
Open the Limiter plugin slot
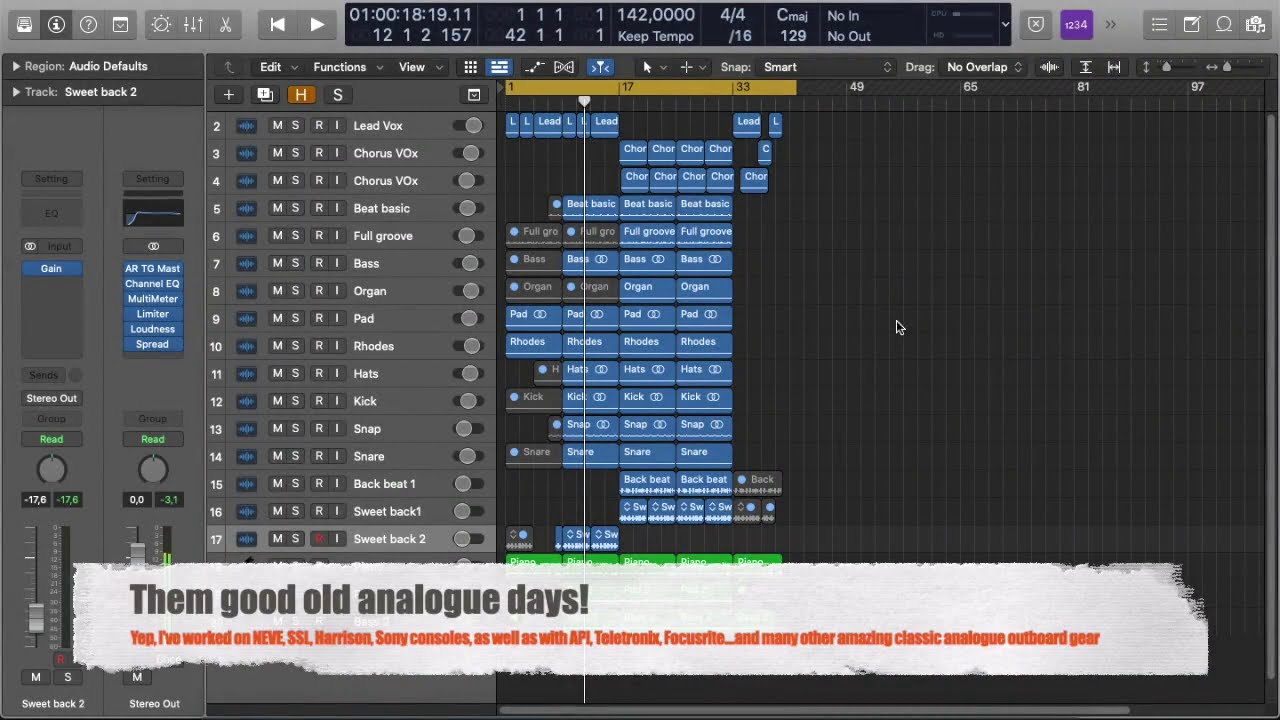click(152, 314)
